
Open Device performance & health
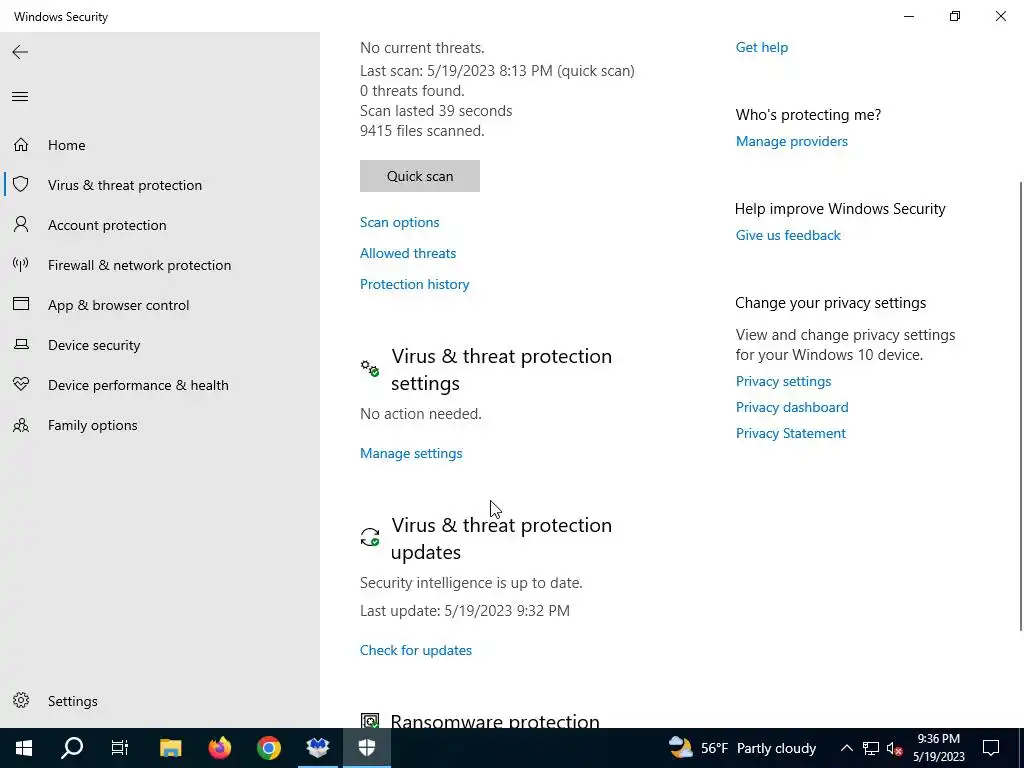pyautogui.click(x=138, y=385)
